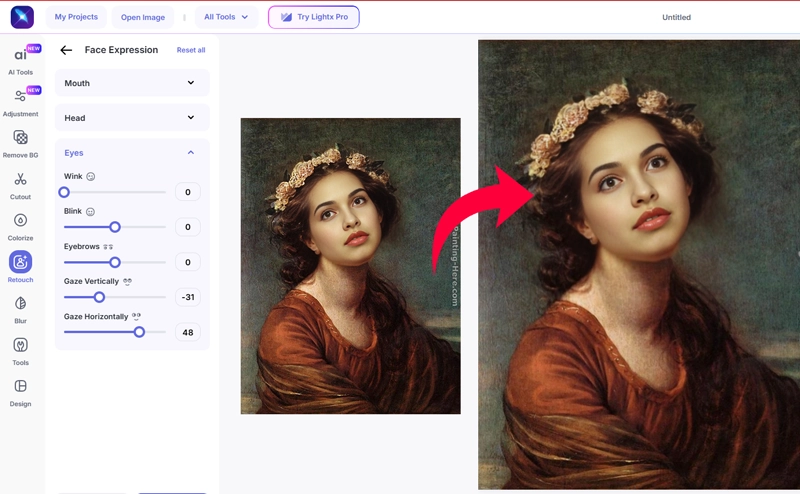The height and width of the screenshot is (494, 800).
Task: Click the Blink slider handle
Action: pyautogui.click(x=115, y=227)
